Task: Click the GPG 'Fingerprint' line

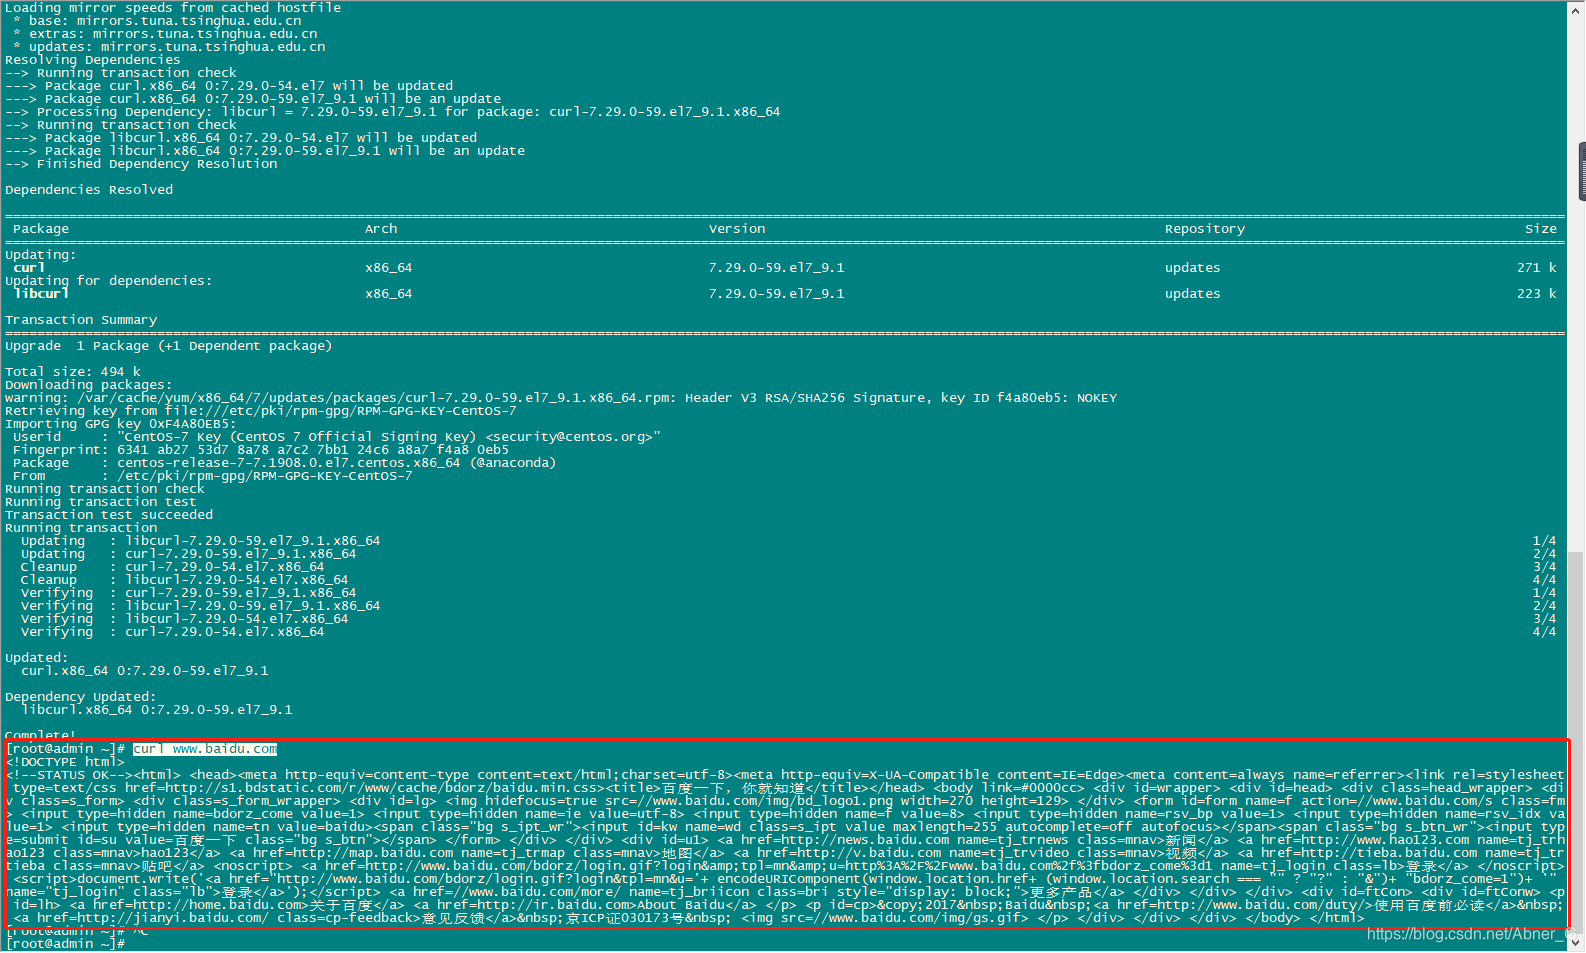Action: (261, 450)
